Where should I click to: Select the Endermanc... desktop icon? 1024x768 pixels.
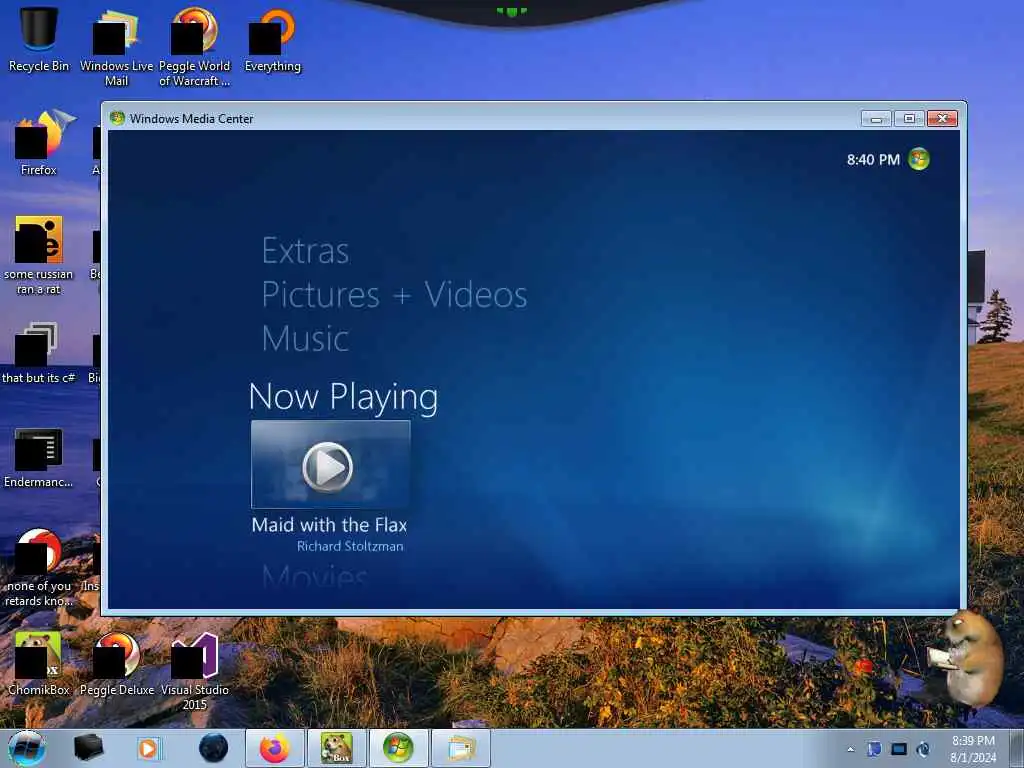[x=39, y=458]
